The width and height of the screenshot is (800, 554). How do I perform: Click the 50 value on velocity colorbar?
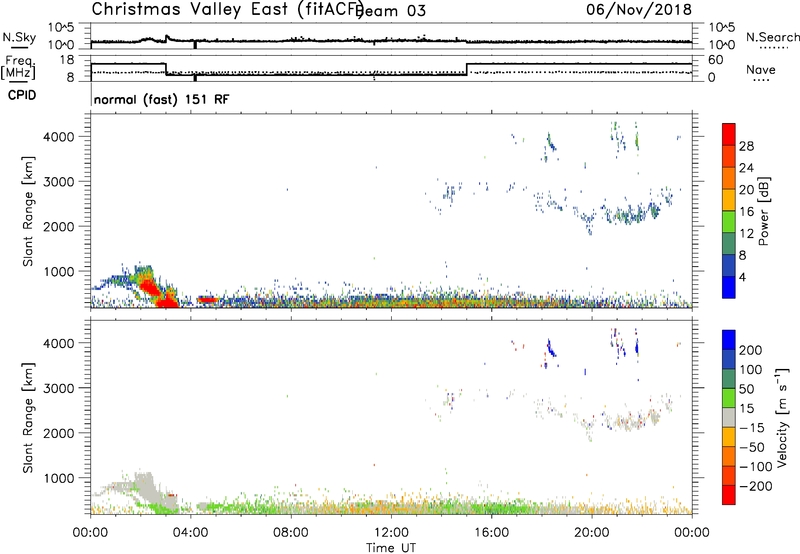pyautogui.click(x=746, y=389)
